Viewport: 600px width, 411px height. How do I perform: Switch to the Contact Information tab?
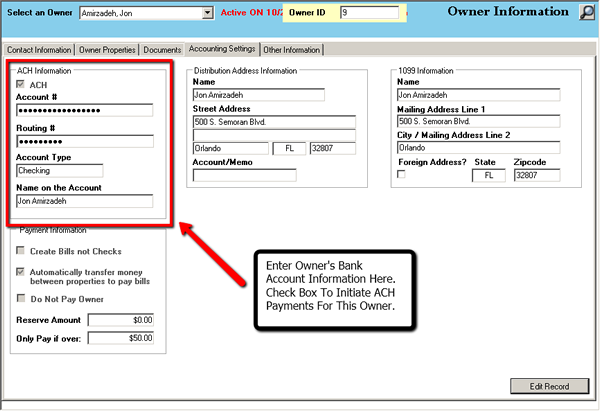coord(39,50)
